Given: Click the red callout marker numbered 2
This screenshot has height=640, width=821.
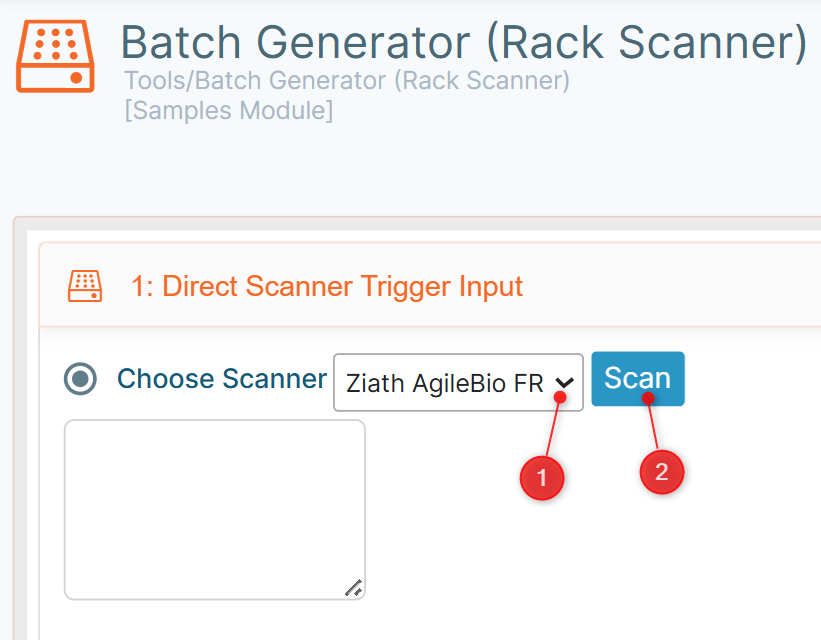Looking at the screenshot, I should click(662, 472).
